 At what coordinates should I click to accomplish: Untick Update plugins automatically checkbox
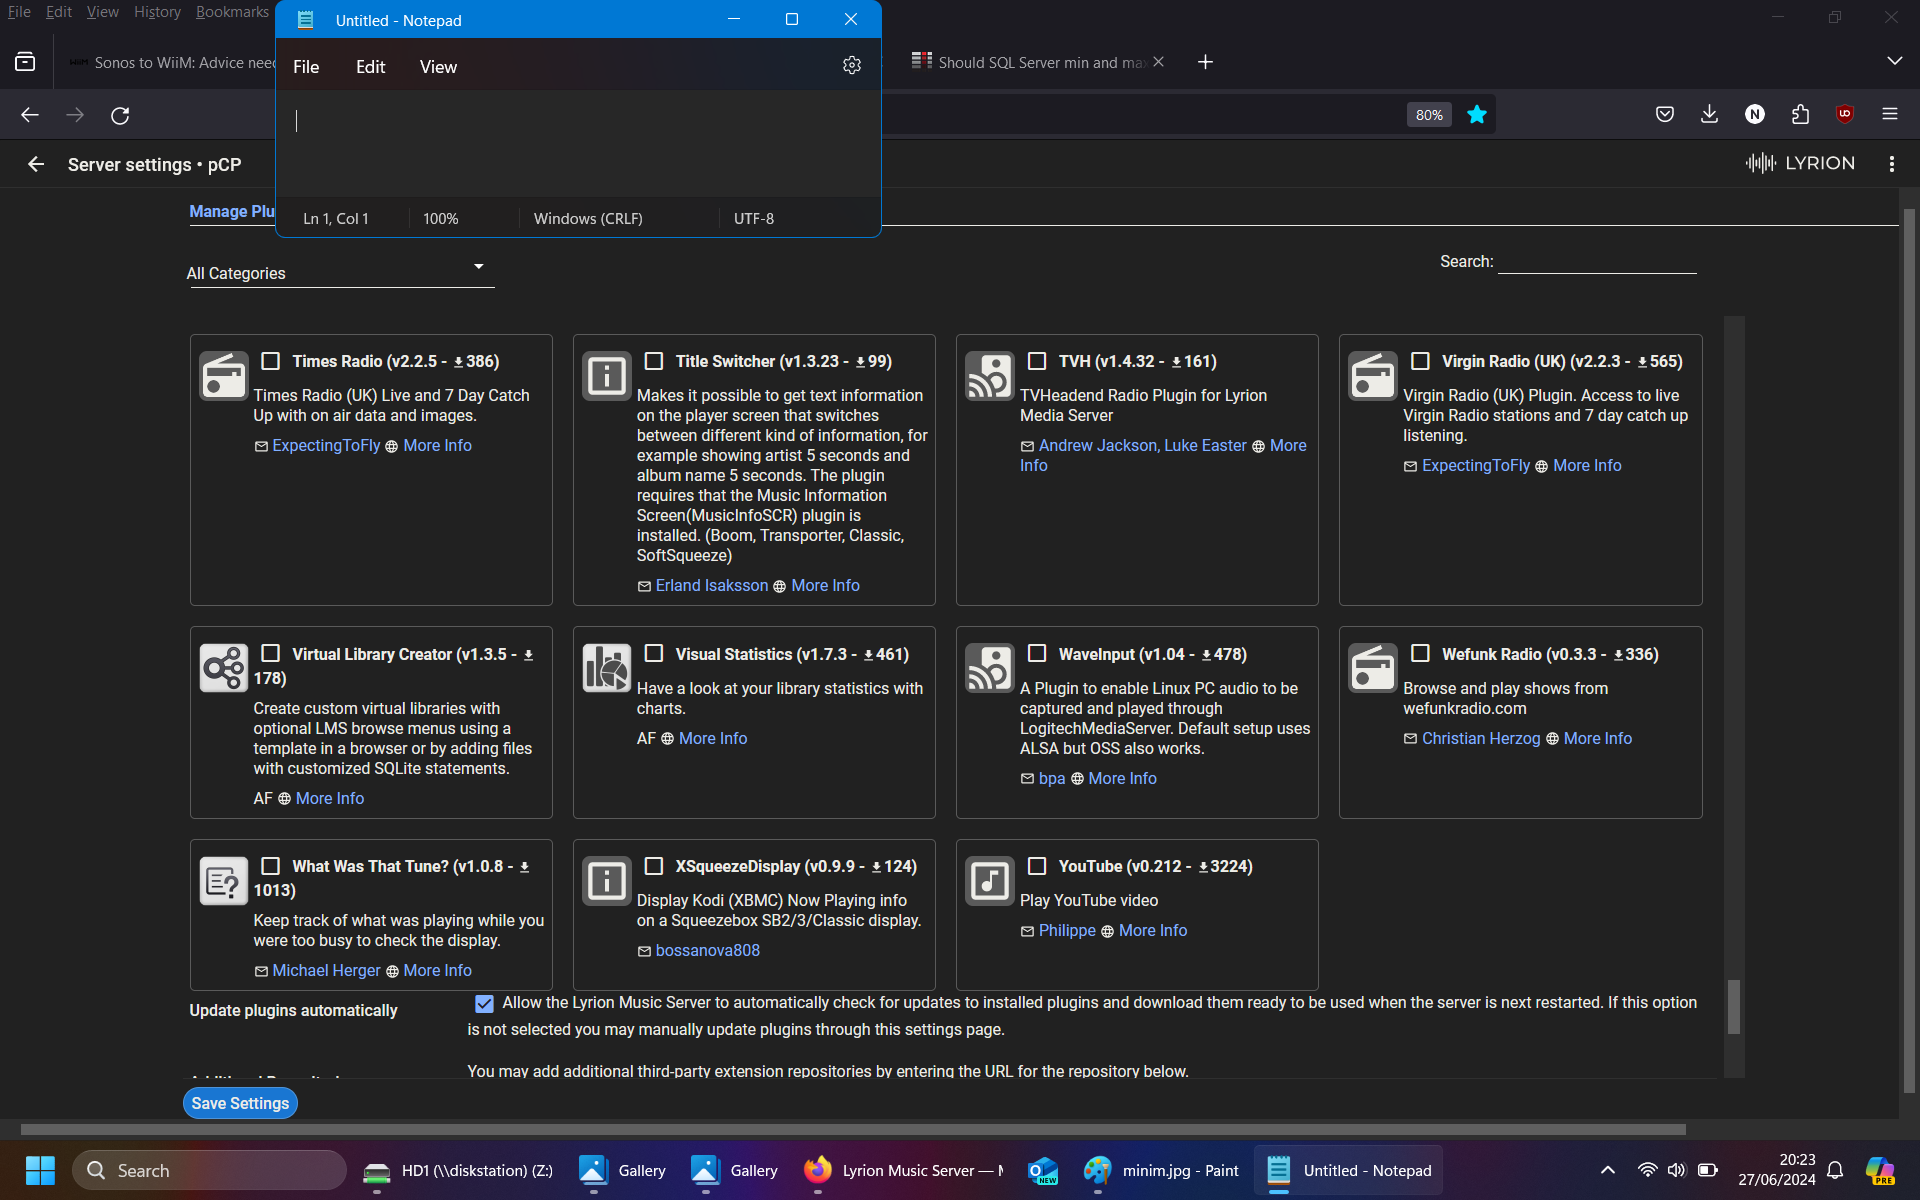pyautogui.click(x=484, y=1003)
